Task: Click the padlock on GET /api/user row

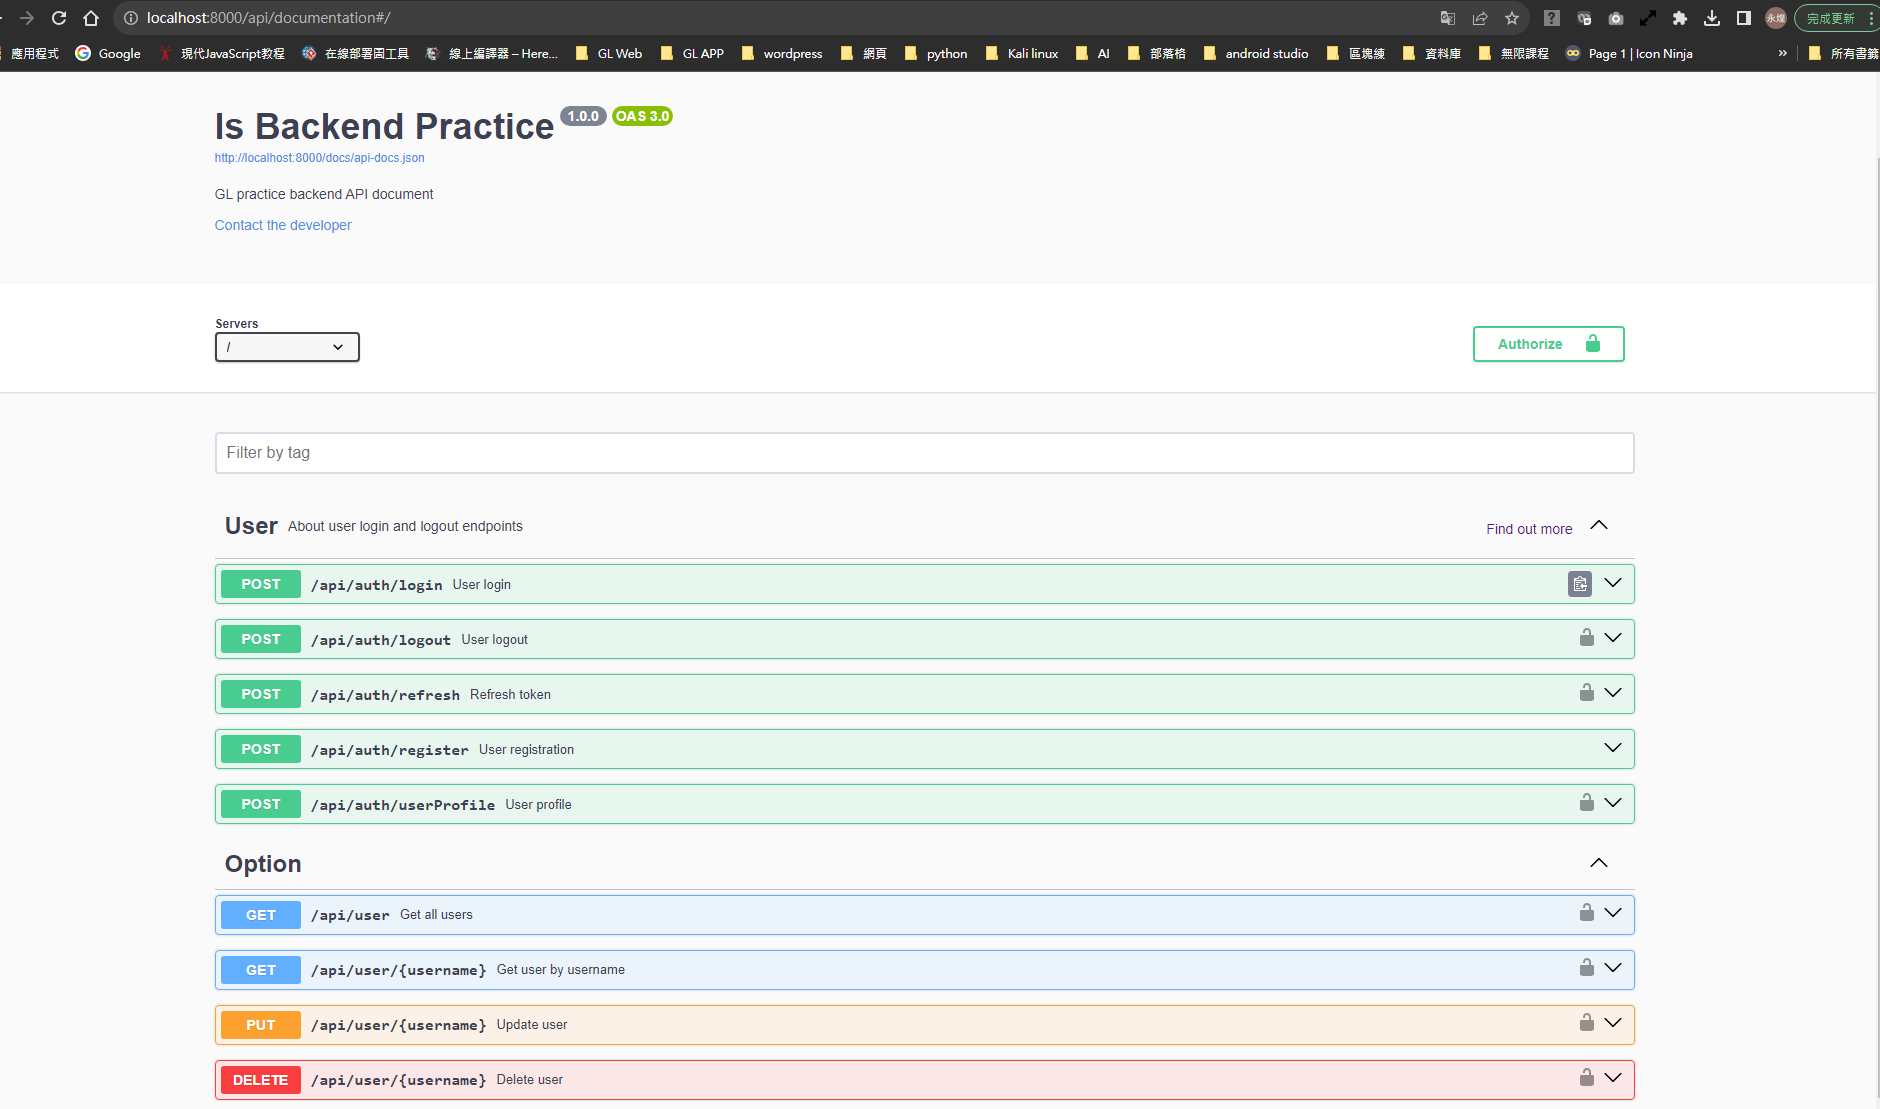Action: tap(1585, 912)
